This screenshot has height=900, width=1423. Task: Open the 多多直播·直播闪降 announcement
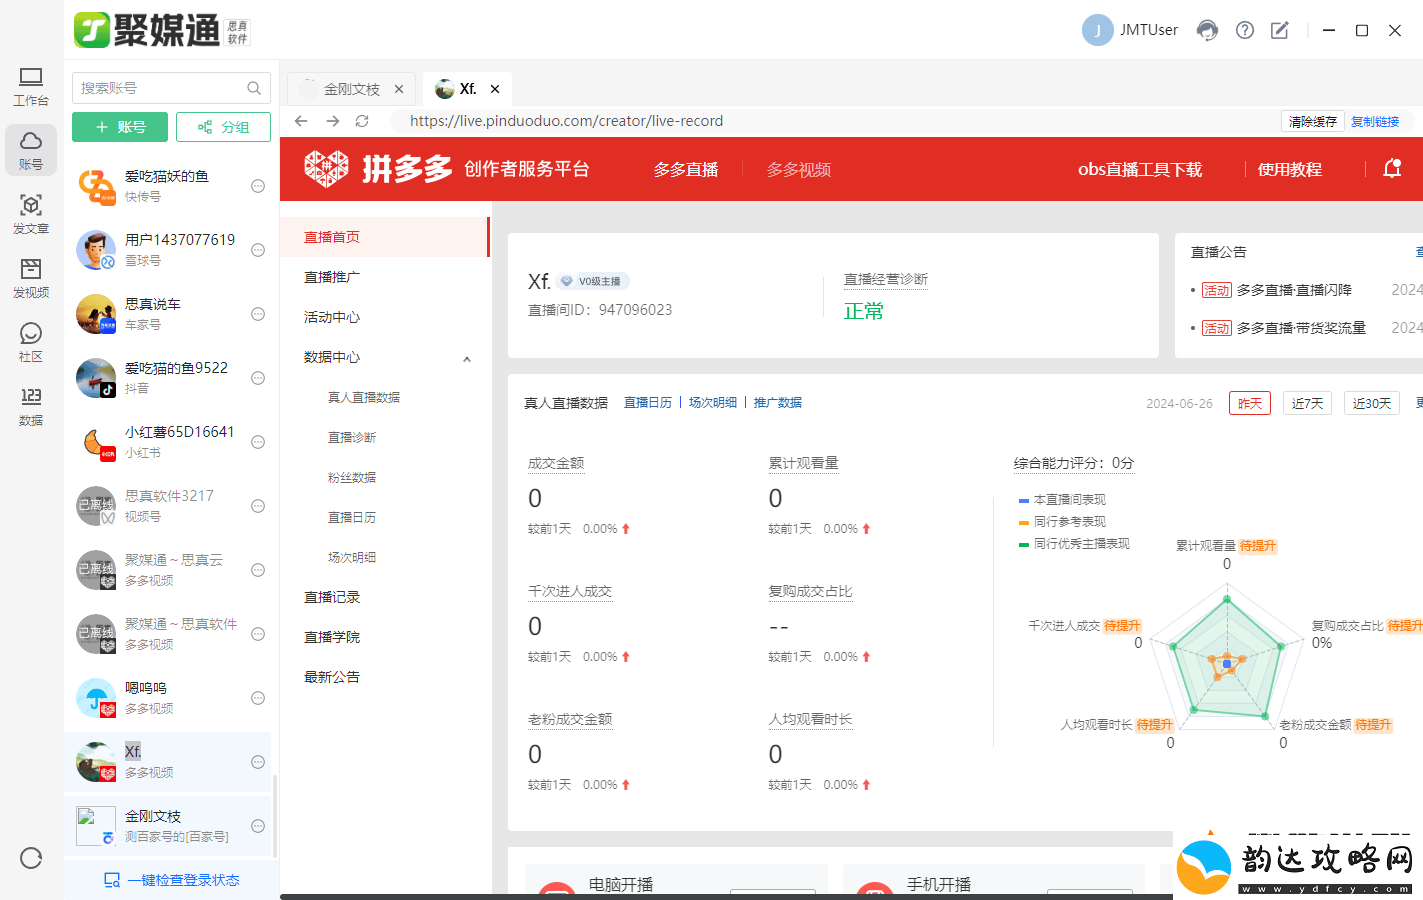[1294, 290]
